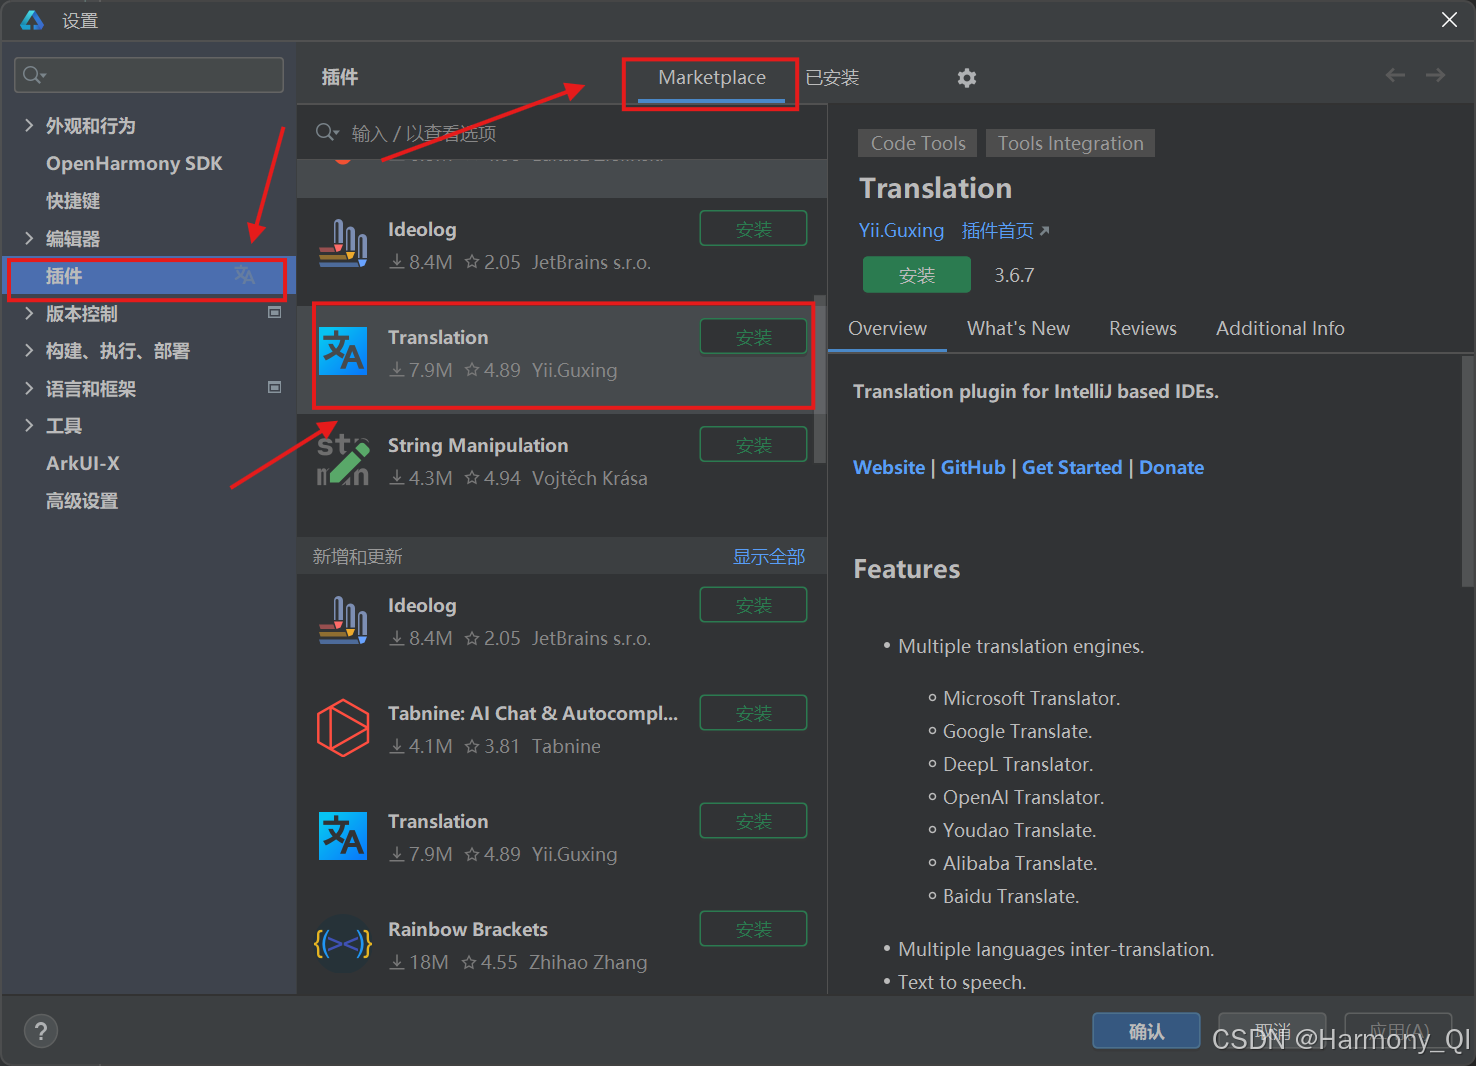Click the back navigation arrow
Image resolution: width=1476 pixels, height=1066 pixels.
pyautogui.click(x=1395, y=75)
